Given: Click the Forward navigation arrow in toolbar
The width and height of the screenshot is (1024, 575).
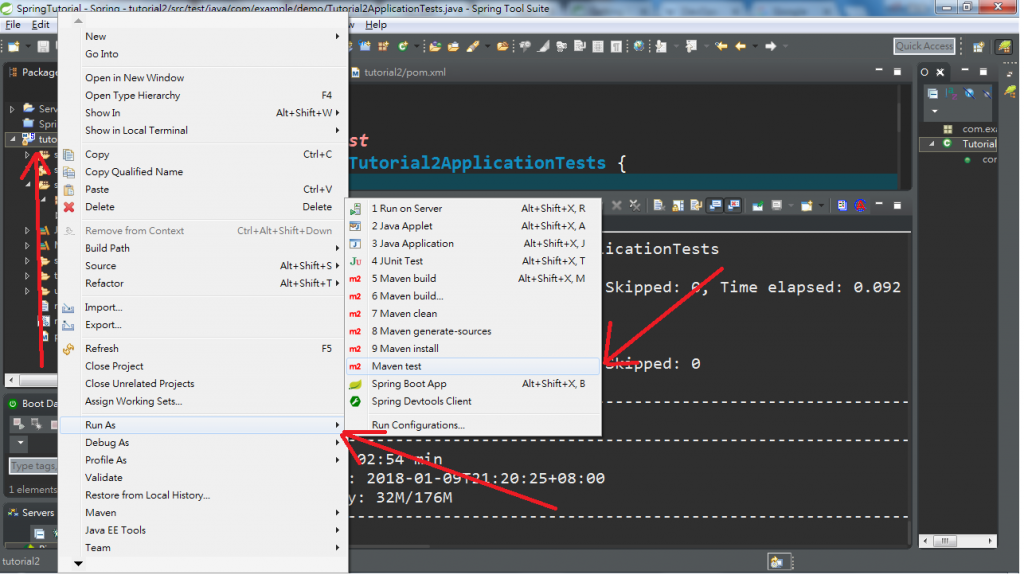Looking at the screenshot, I should click(771, 46).
